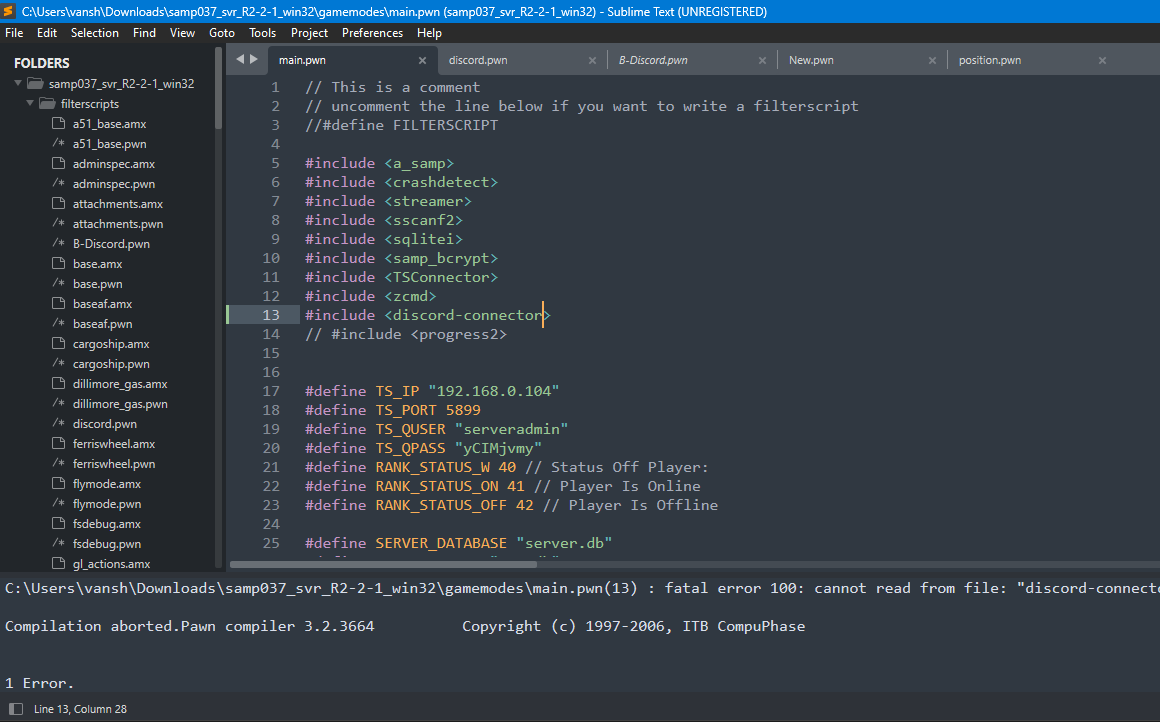The width and height of the screenshot is (1160, 722).
Task: Click the '// #include <progress2>' comment line
Action: (405, 334)
